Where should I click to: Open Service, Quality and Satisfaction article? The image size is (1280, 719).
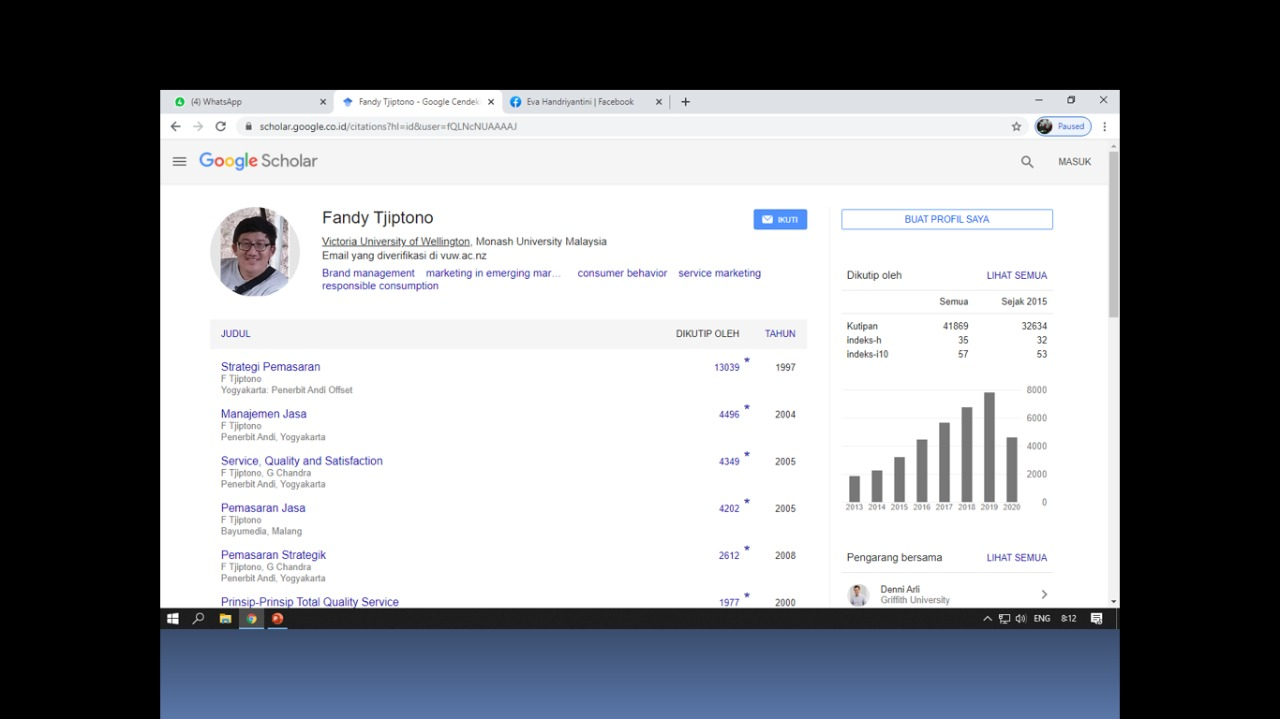point(302,461)
